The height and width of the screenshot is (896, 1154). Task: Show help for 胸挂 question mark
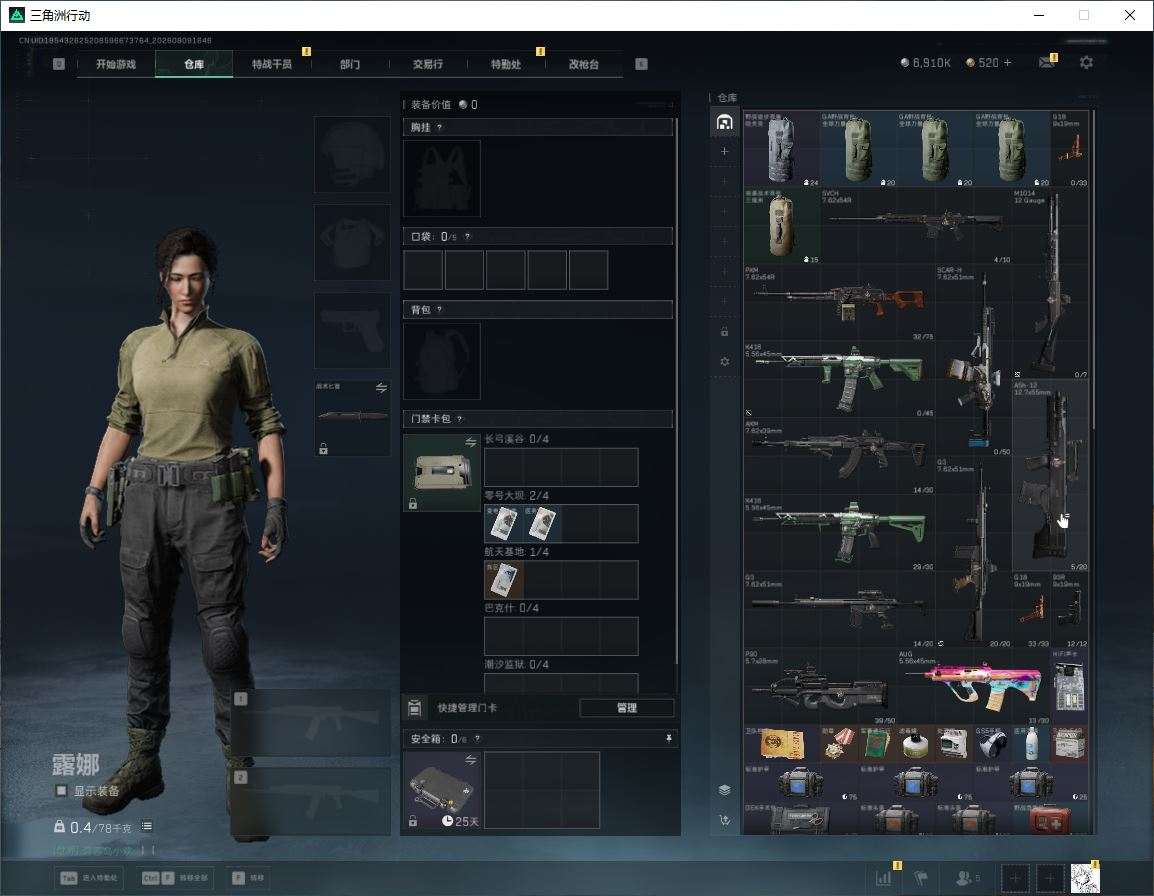click(439, 127)
